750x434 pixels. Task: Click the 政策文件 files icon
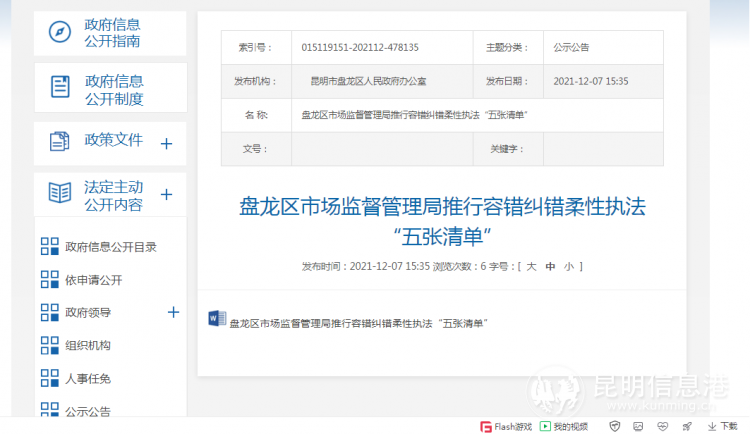click(60, 142)
